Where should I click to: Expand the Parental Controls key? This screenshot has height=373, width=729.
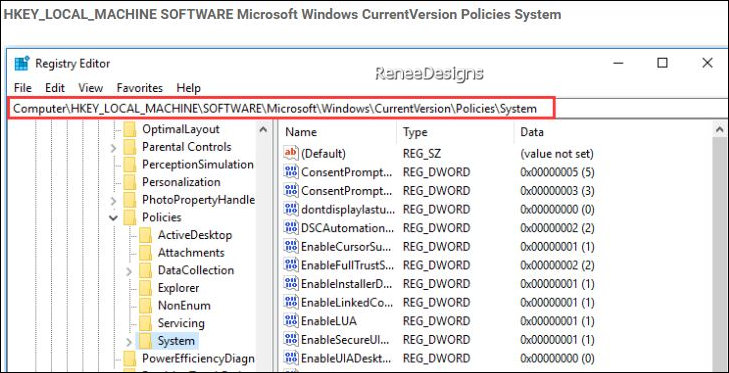113,148
